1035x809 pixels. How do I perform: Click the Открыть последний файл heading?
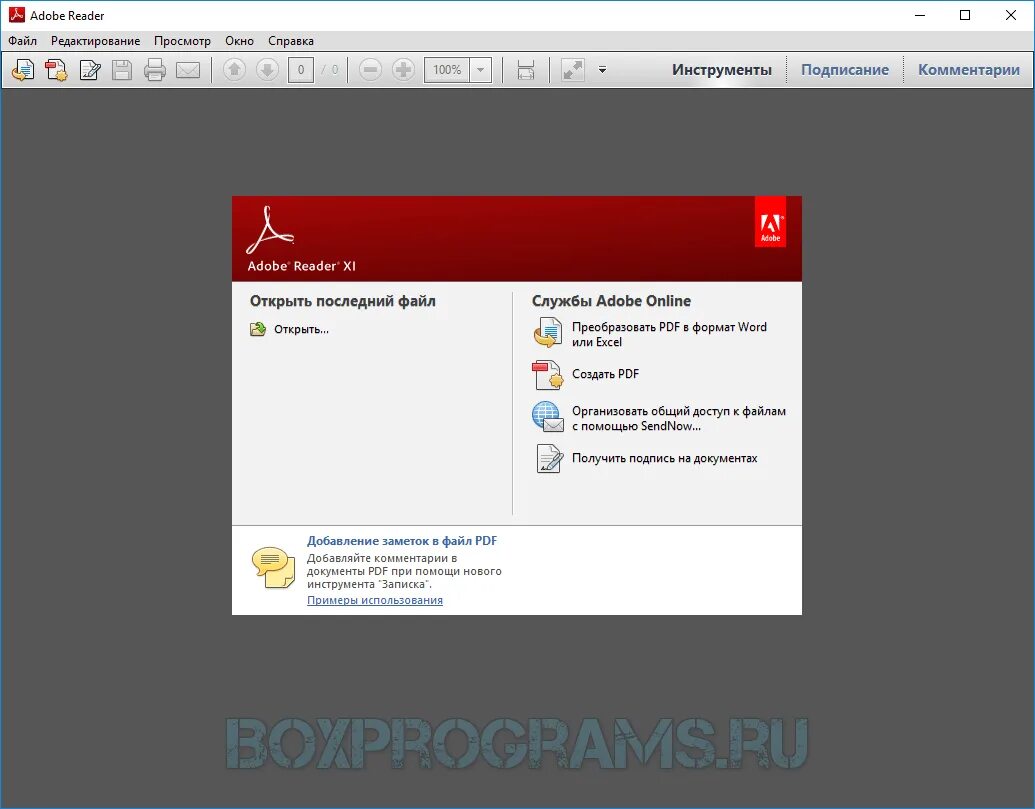point(343,301)
